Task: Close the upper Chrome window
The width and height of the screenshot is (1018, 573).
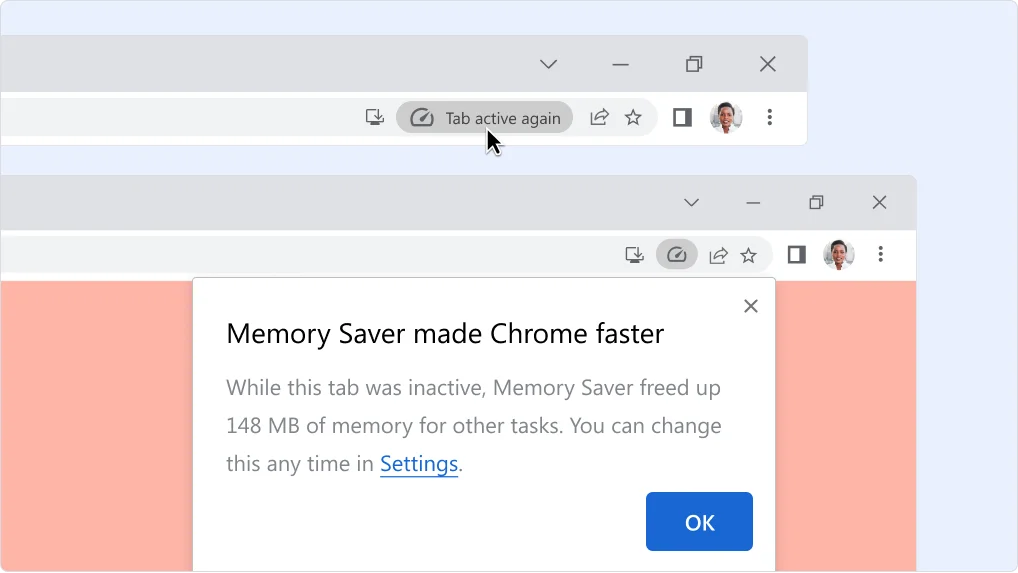Action: click(x=768, y=64)
